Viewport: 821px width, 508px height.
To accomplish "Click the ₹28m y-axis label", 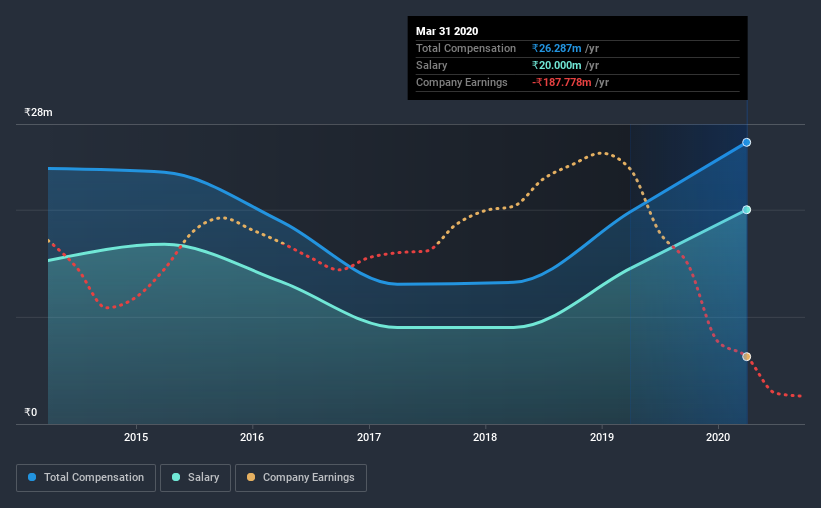I will tap(38, 112).
